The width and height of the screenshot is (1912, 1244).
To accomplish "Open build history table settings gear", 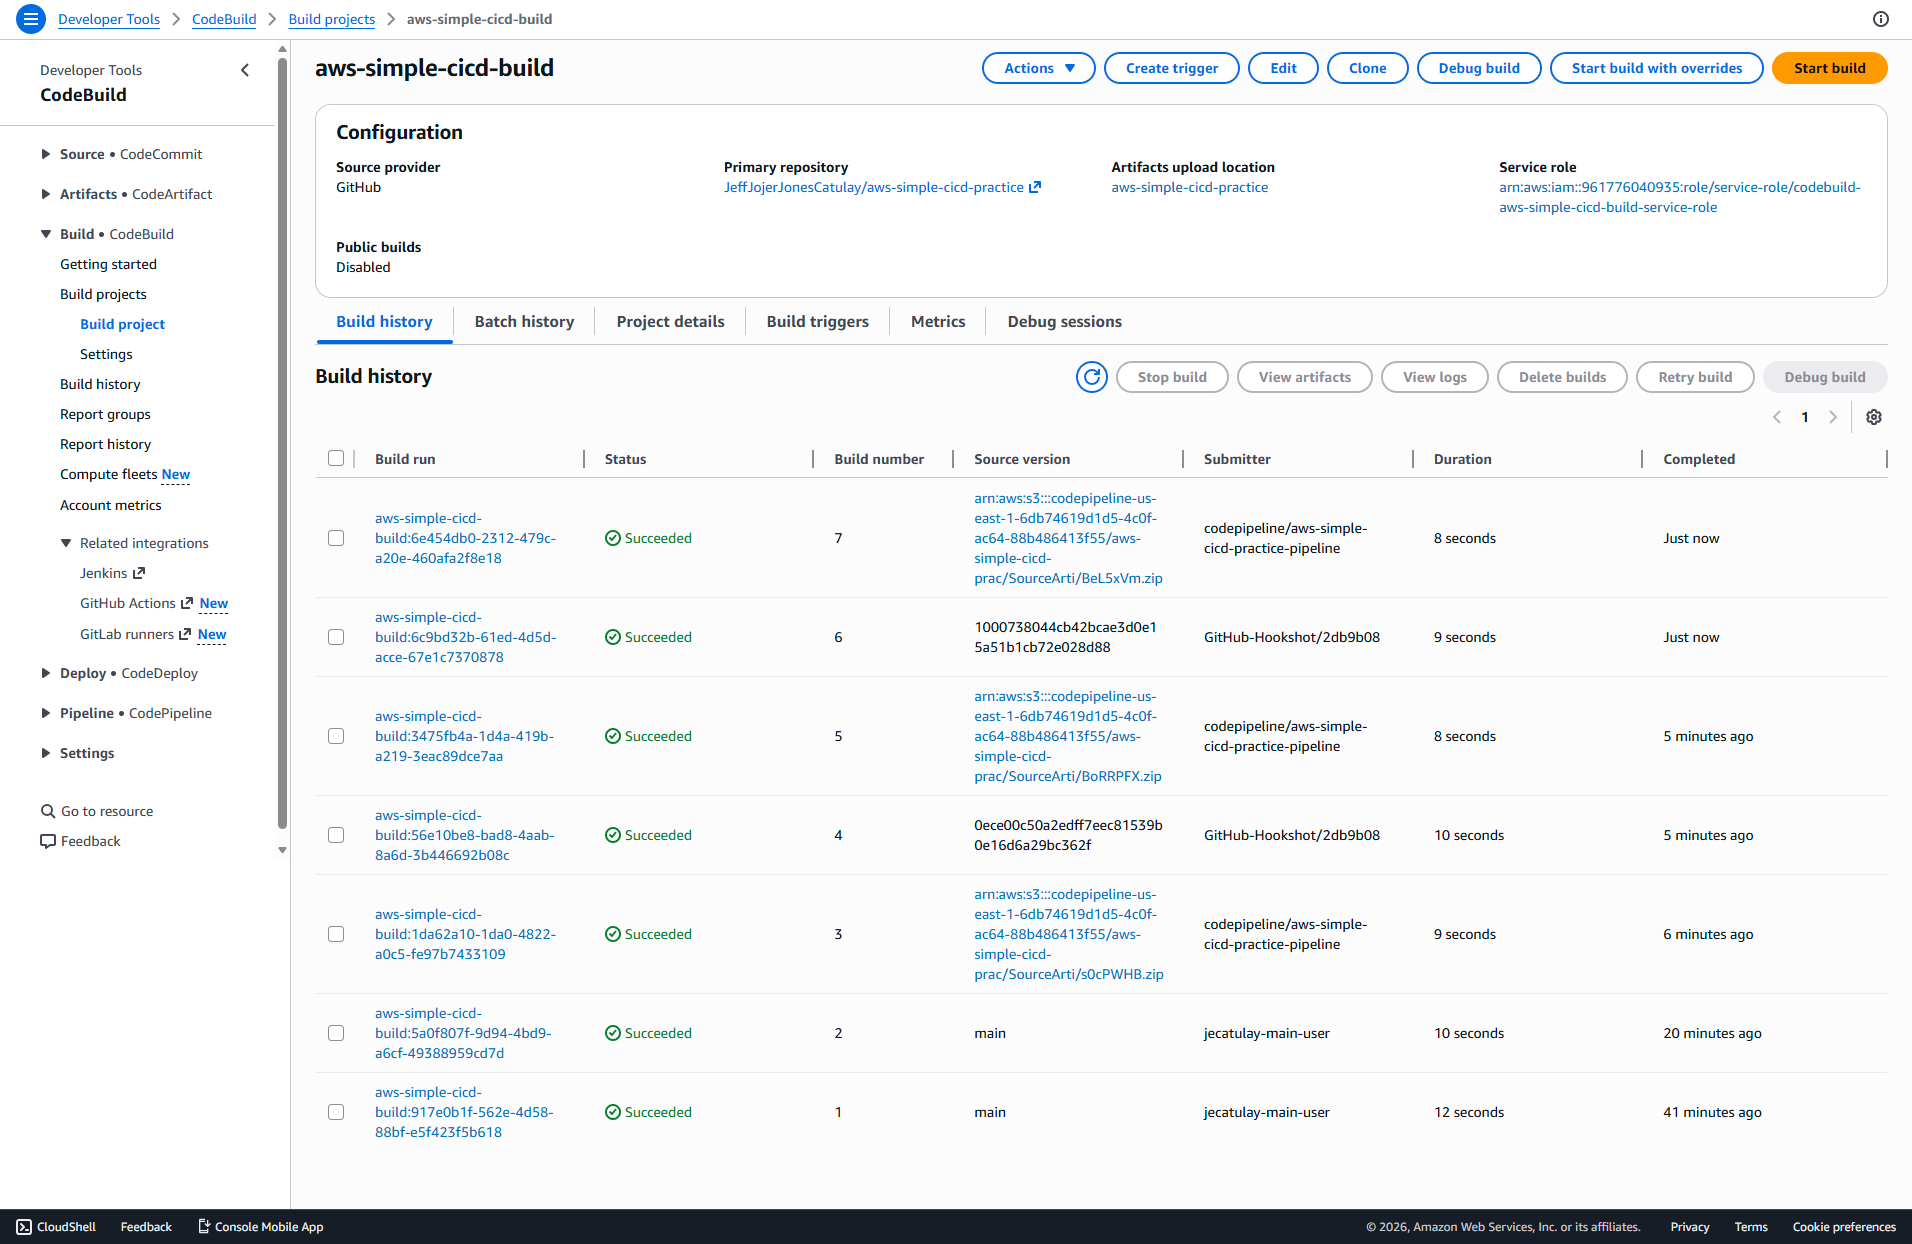I will tap(1874, 417).
